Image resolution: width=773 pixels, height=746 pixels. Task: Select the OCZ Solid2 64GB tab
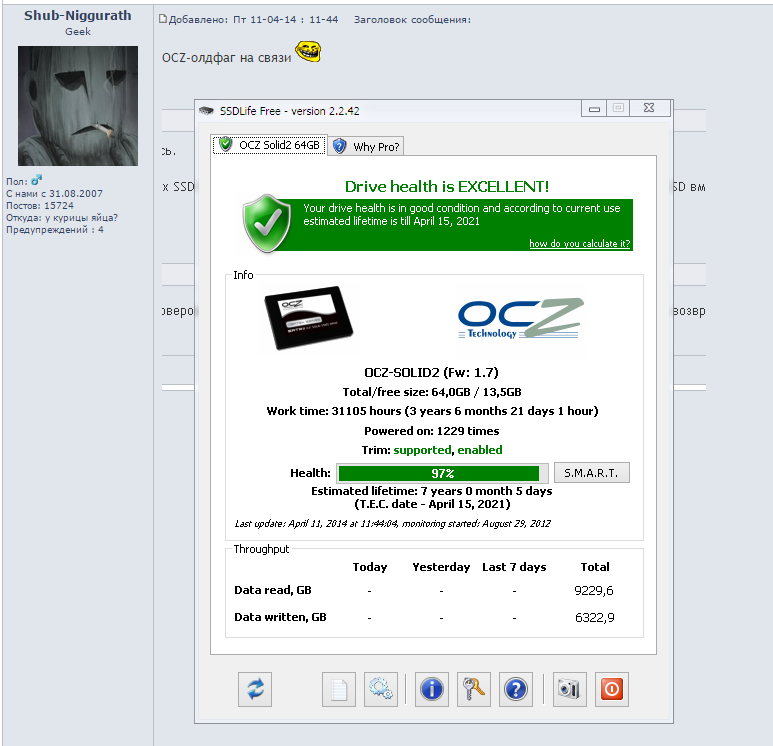pos(269,144)
